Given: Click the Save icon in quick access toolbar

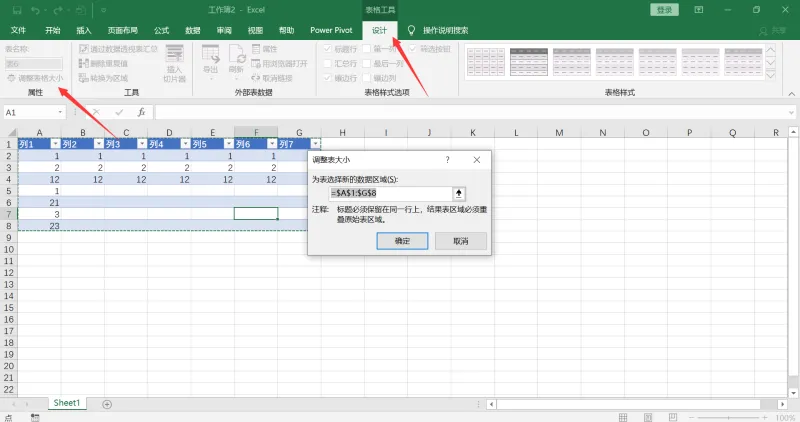Looking at the screenshot, I should tap(17, 10).
